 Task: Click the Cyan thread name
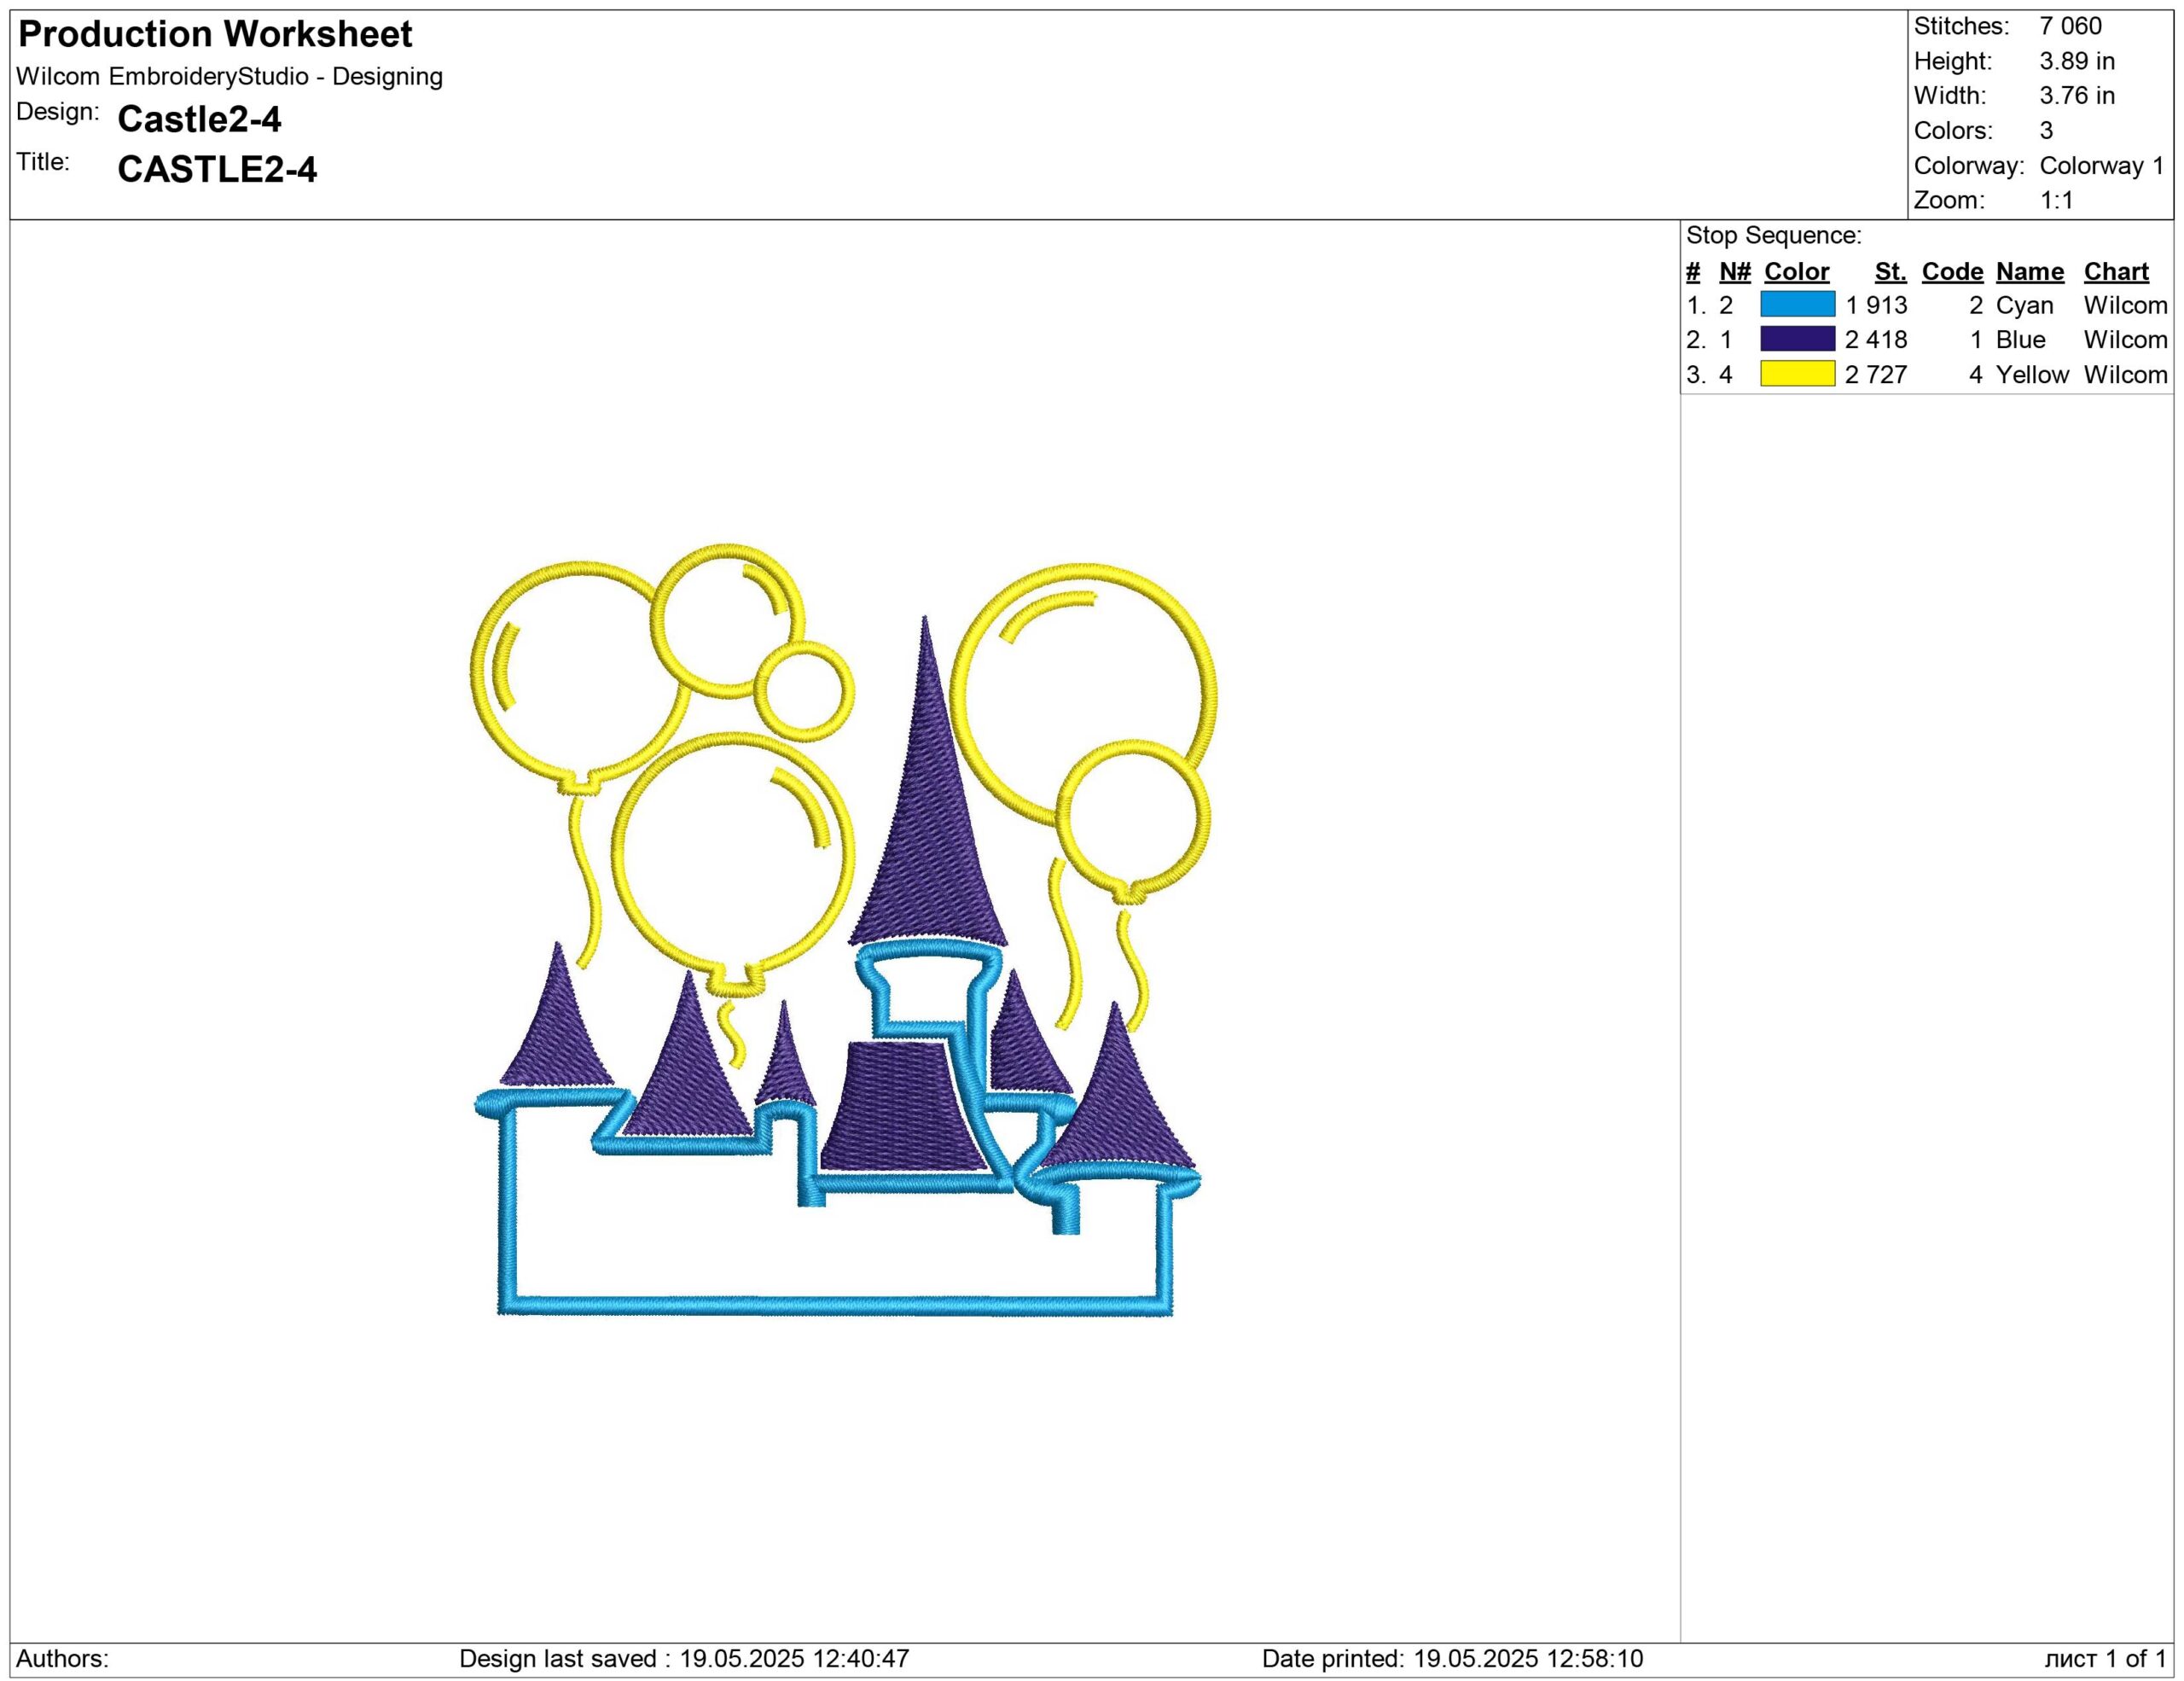coord(2024,305)
